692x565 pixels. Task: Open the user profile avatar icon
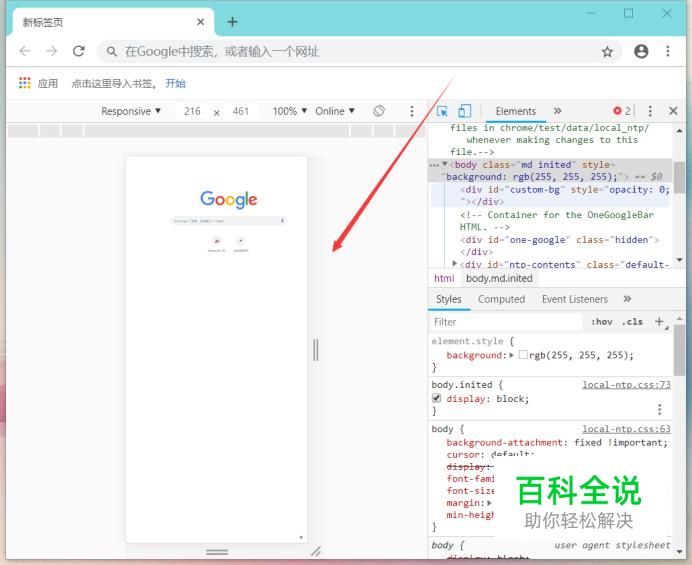tap(641, 51)
